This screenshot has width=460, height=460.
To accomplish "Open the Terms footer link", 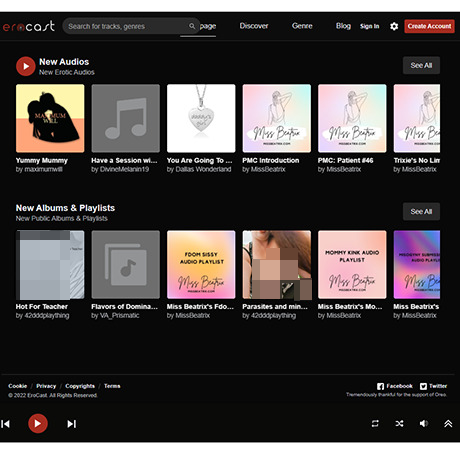I will pyautogui.click(x=112, y=386).
